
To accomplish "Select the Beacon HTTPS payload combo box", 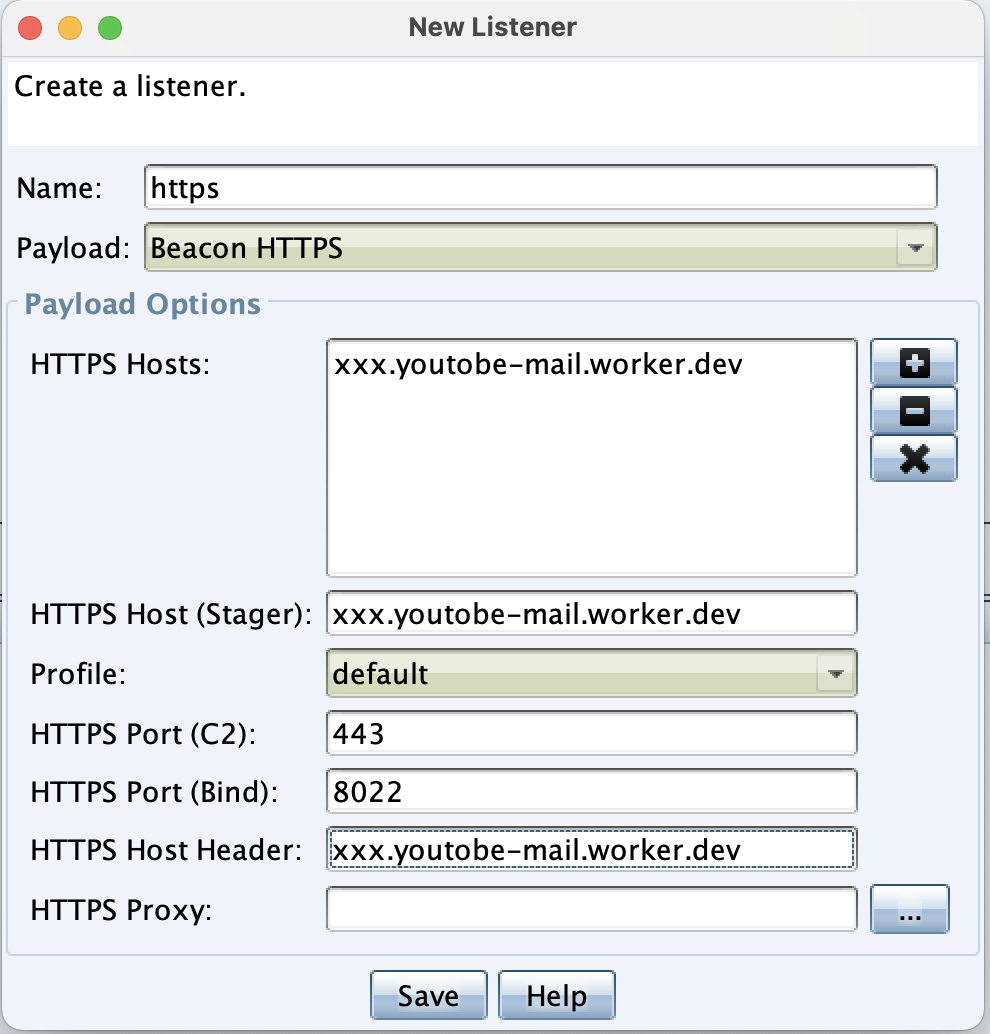I will tap(520, 247).
